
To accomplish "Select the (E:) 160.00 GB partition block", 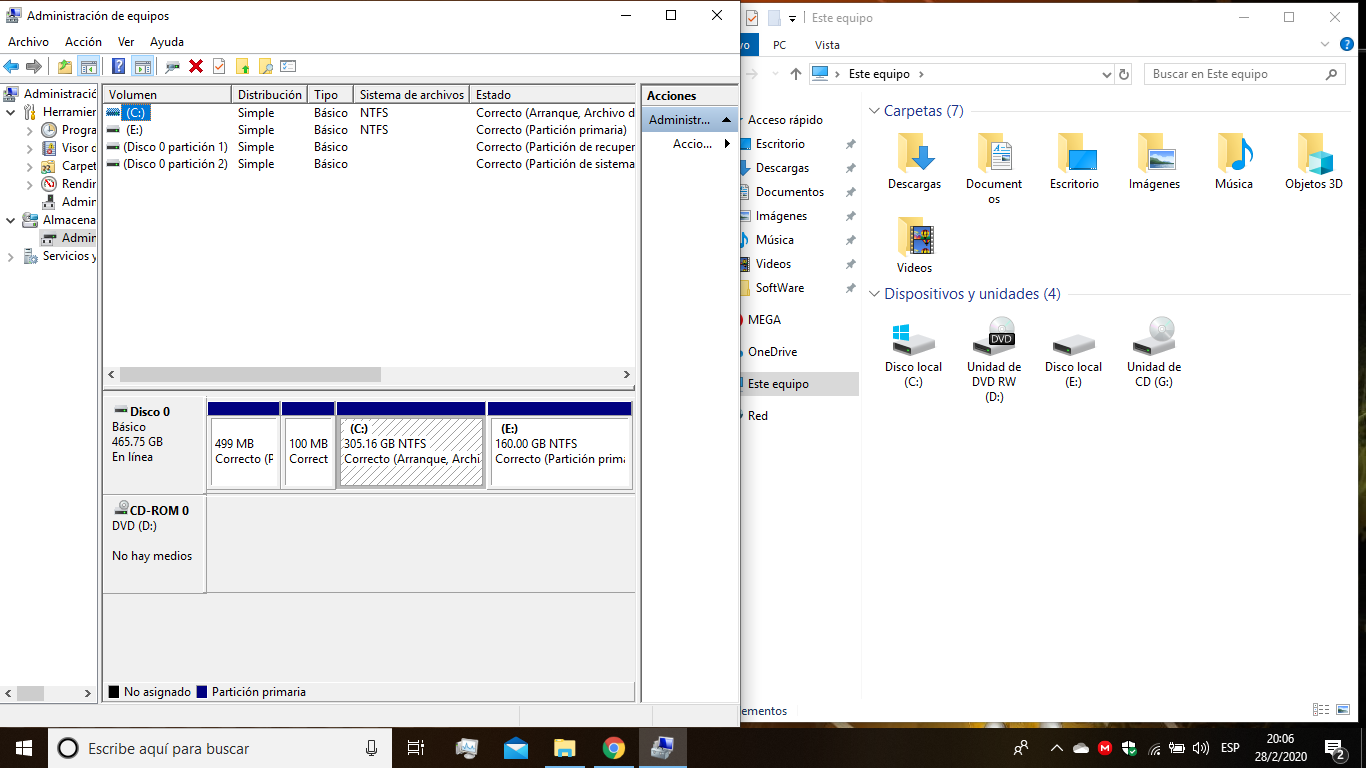I will pyautogui.click(x=559, y=452).
